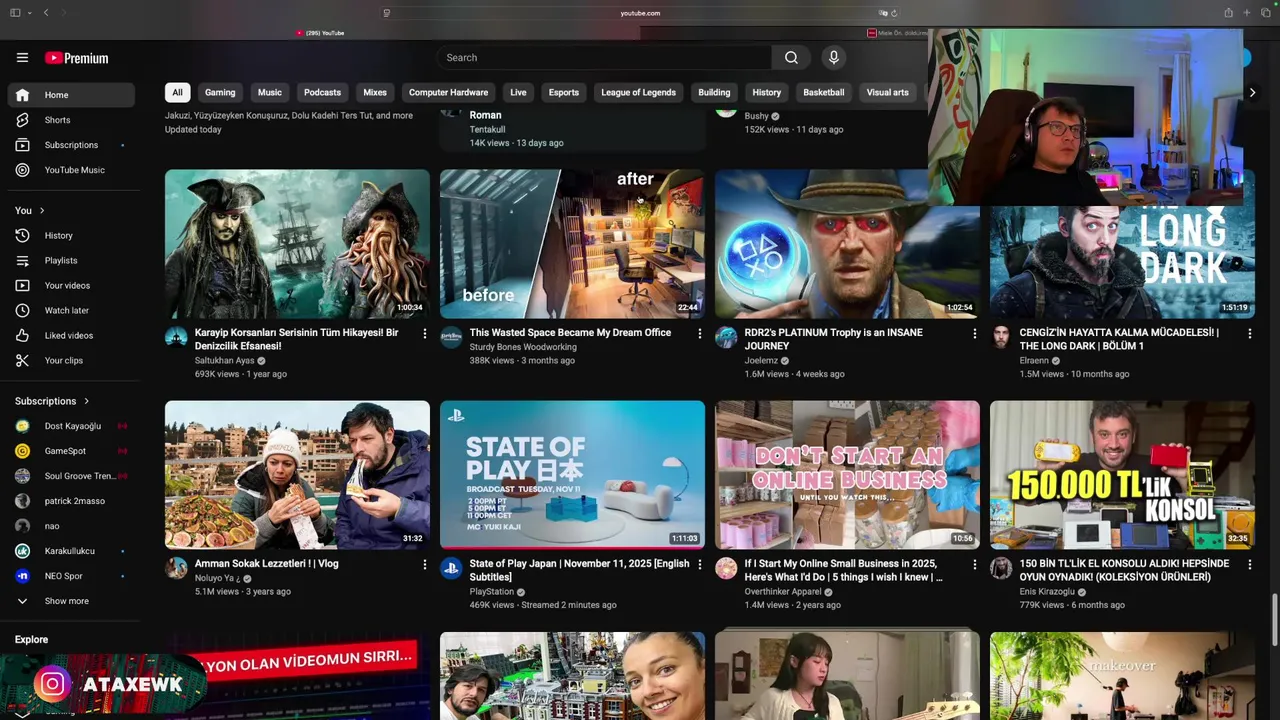The height and width of the screenshot is (720, 1280).
Task: Switch to the (295) YouTube browser tab
Action: [320, 33]
